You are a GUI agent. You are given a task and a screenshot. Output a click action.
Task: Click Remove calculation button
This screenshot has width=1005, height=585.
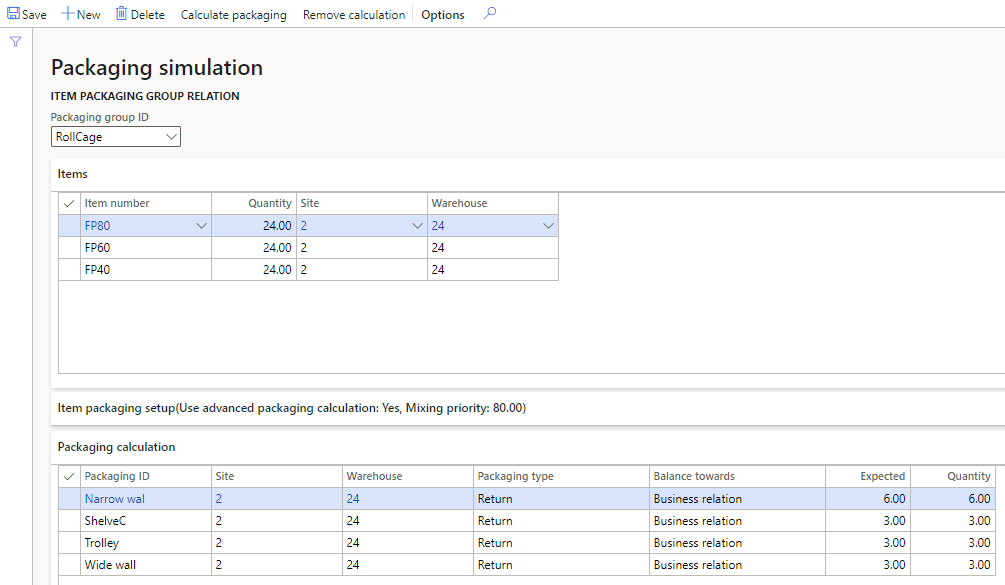(x=354, y=15)
